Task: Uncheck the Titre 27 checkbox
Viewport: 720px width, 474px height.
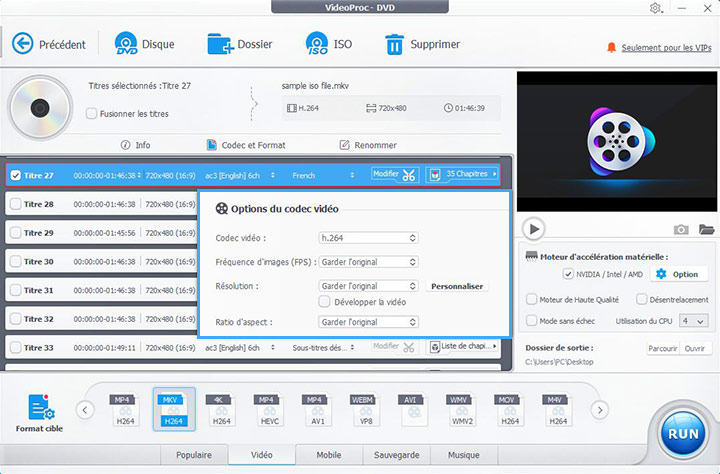Action: pyautogui.click(x=16, y=175)
